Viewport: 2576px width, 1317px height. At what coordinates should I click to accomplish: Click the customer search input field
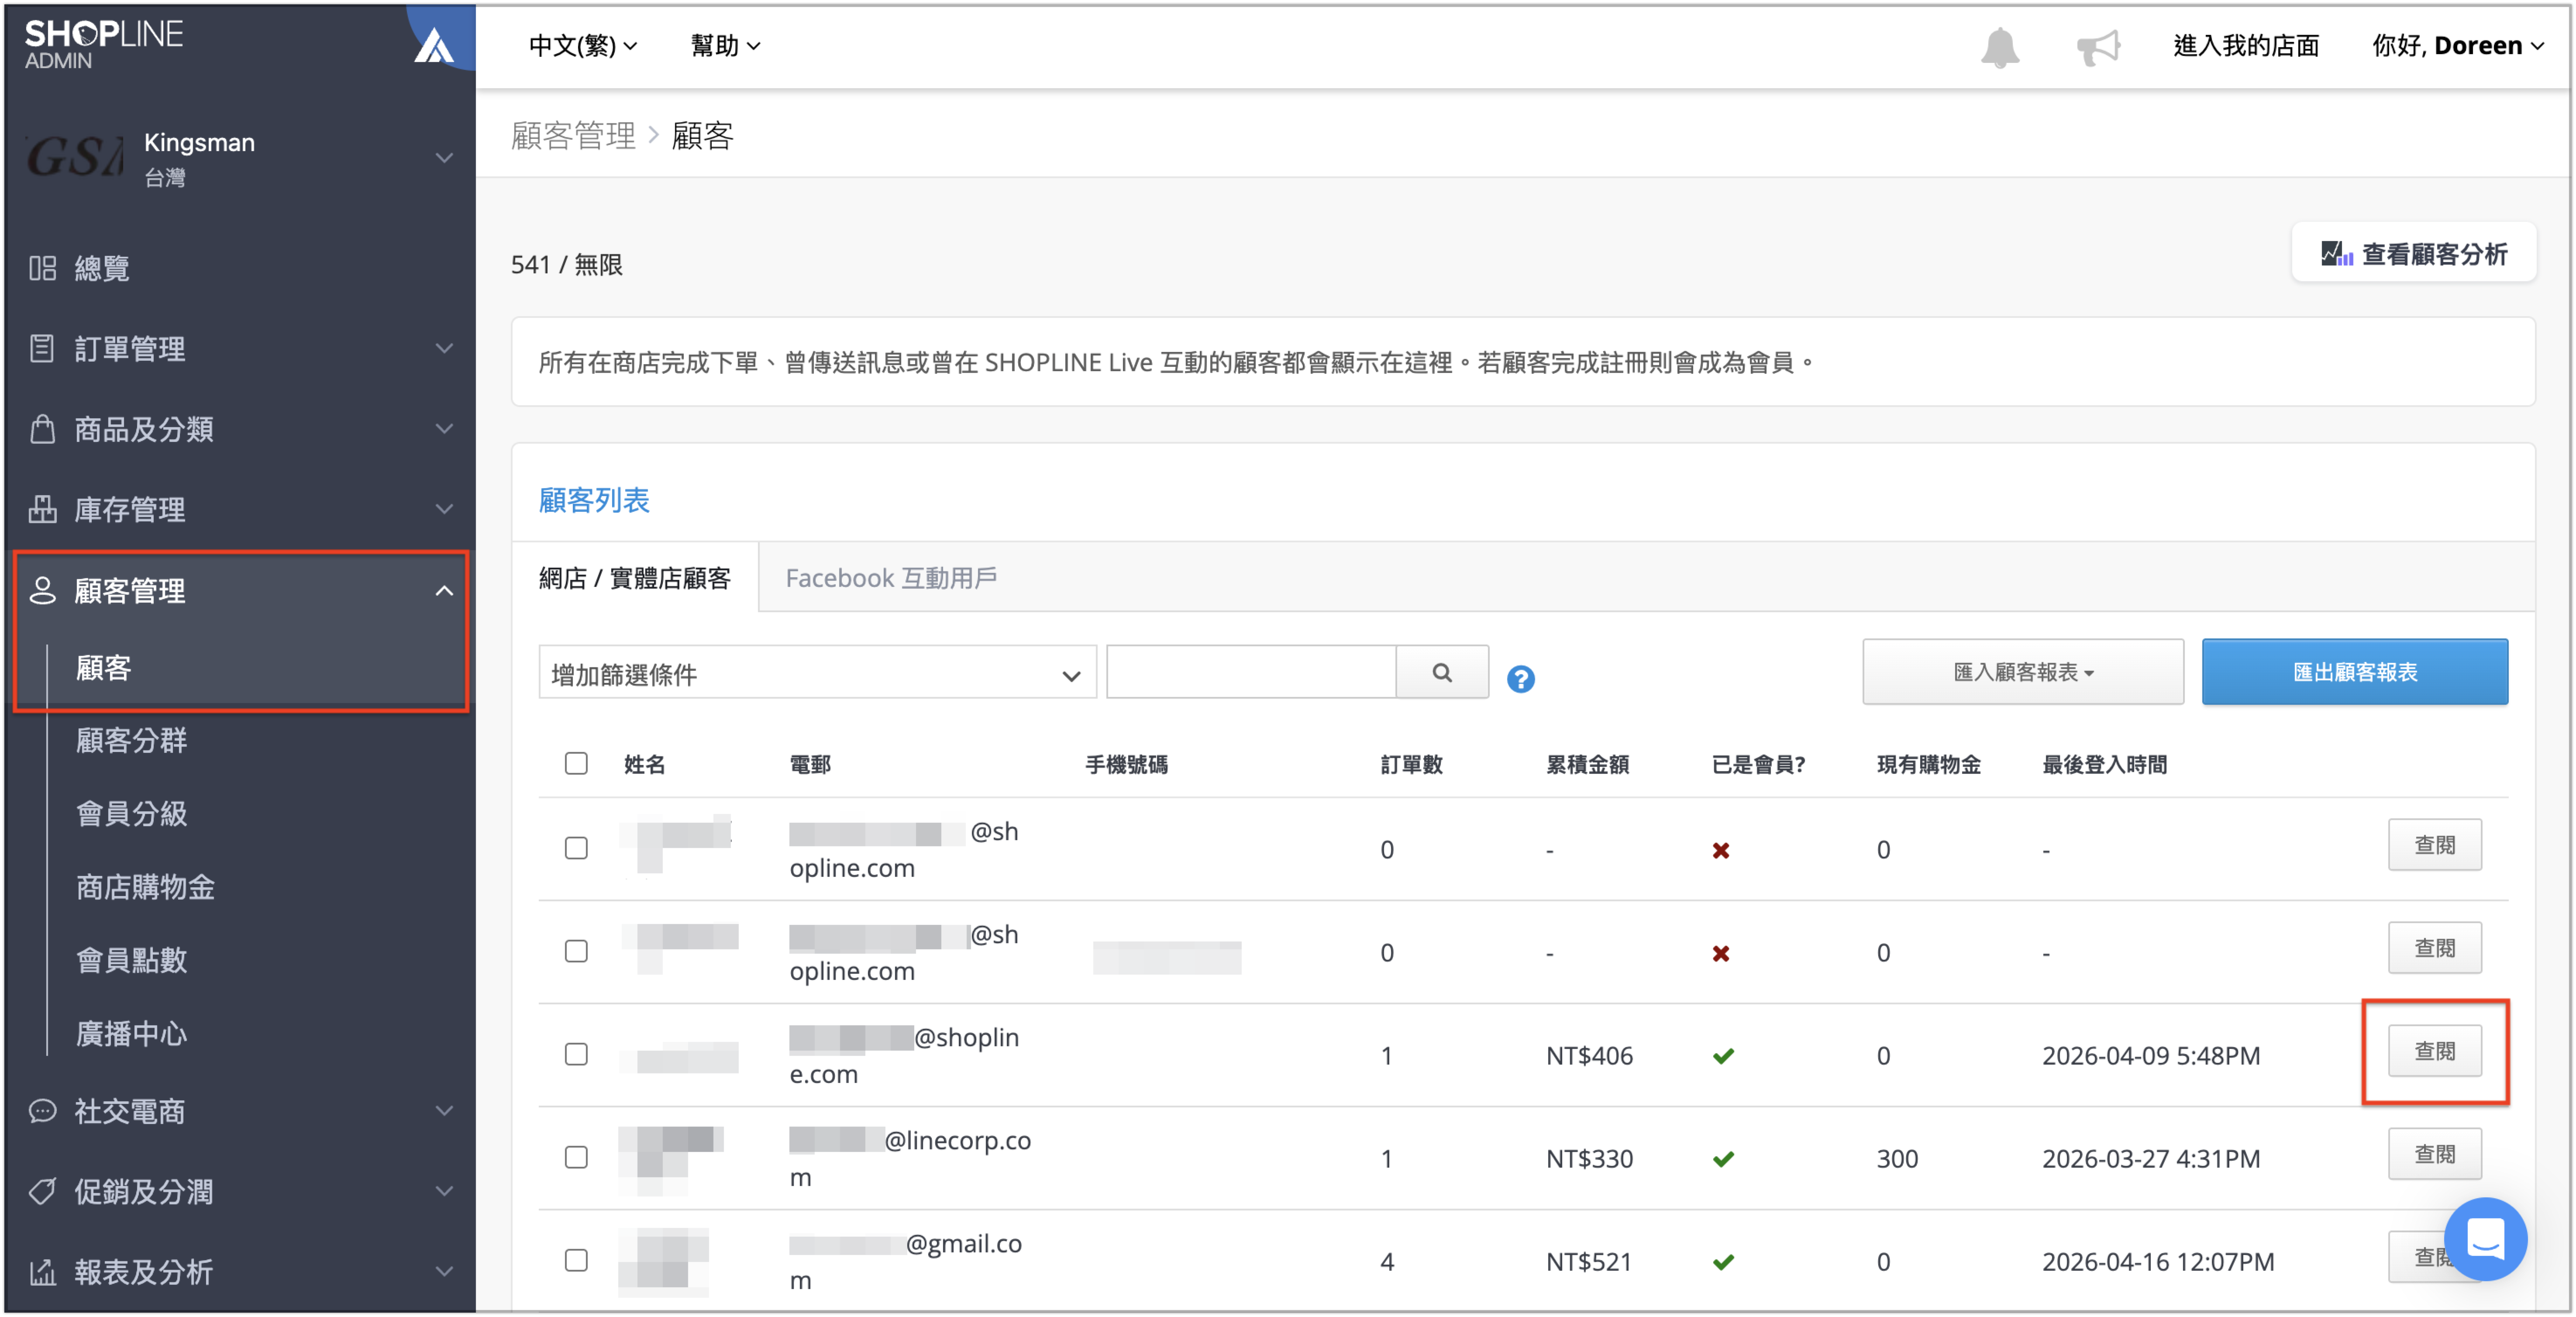1251,672
